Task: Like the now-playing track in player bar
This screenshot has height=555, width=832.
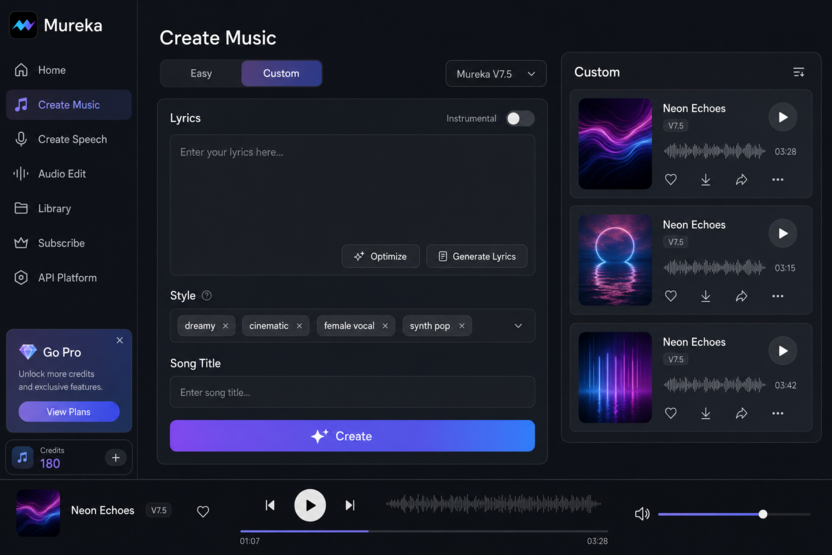Action: tap(203, 511)
